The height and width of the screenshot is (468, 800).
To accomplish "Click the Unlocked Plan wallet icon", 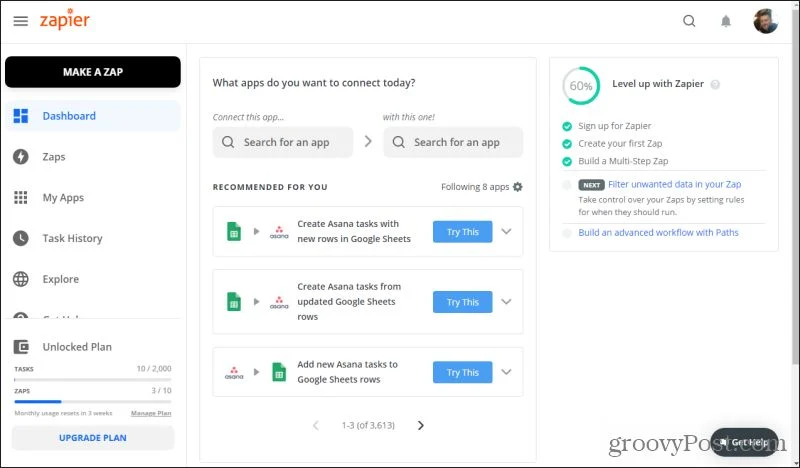I will click(x=20, y=347).
